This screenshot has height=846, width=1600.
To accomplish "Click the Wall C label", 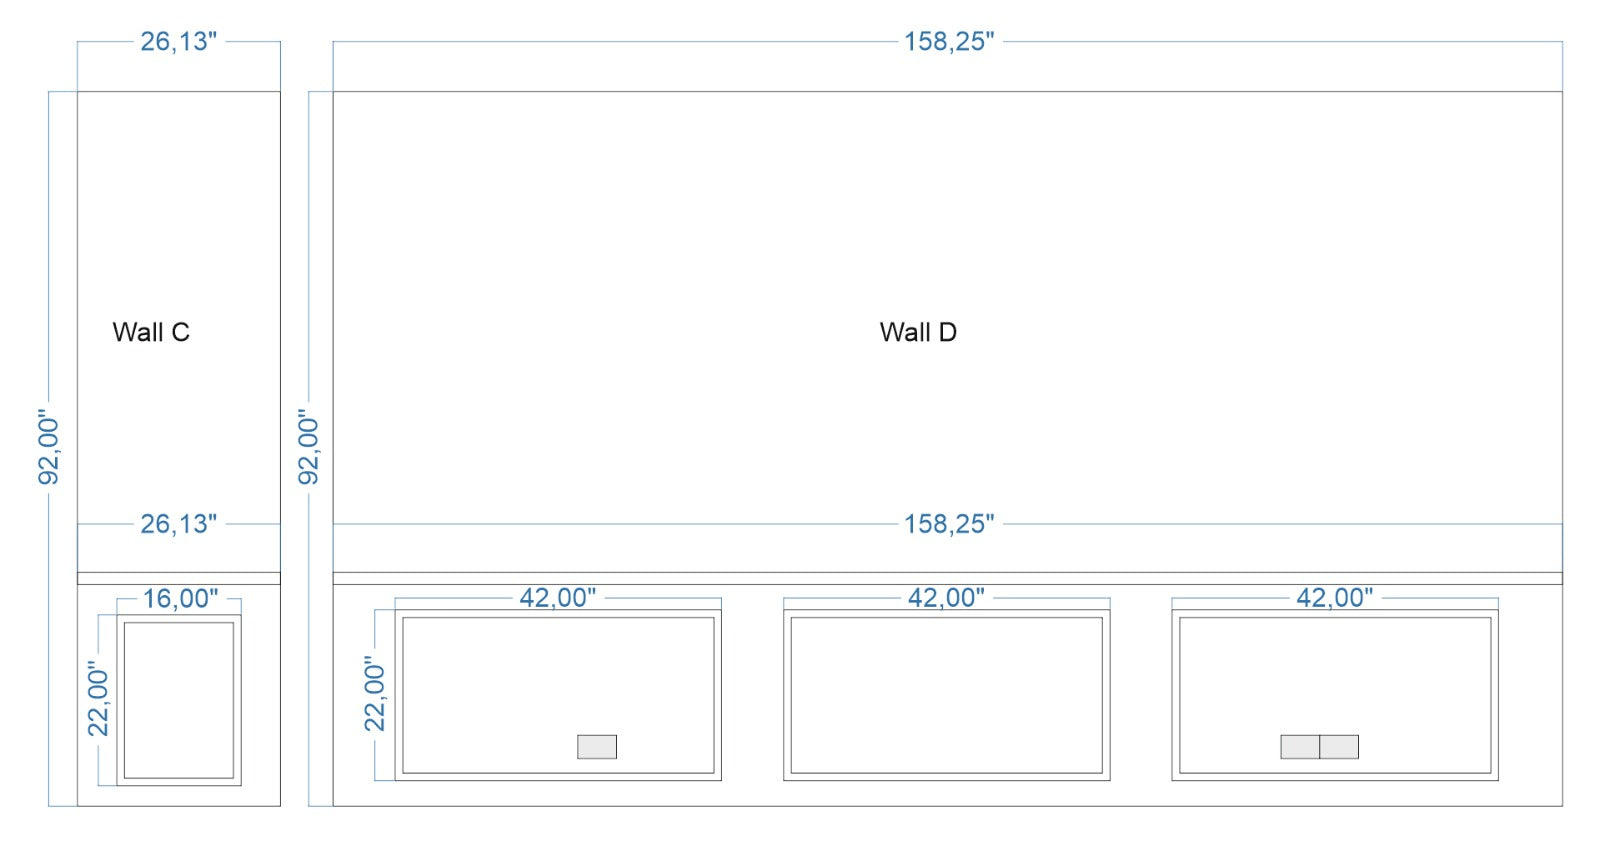I will coord(151,332).
